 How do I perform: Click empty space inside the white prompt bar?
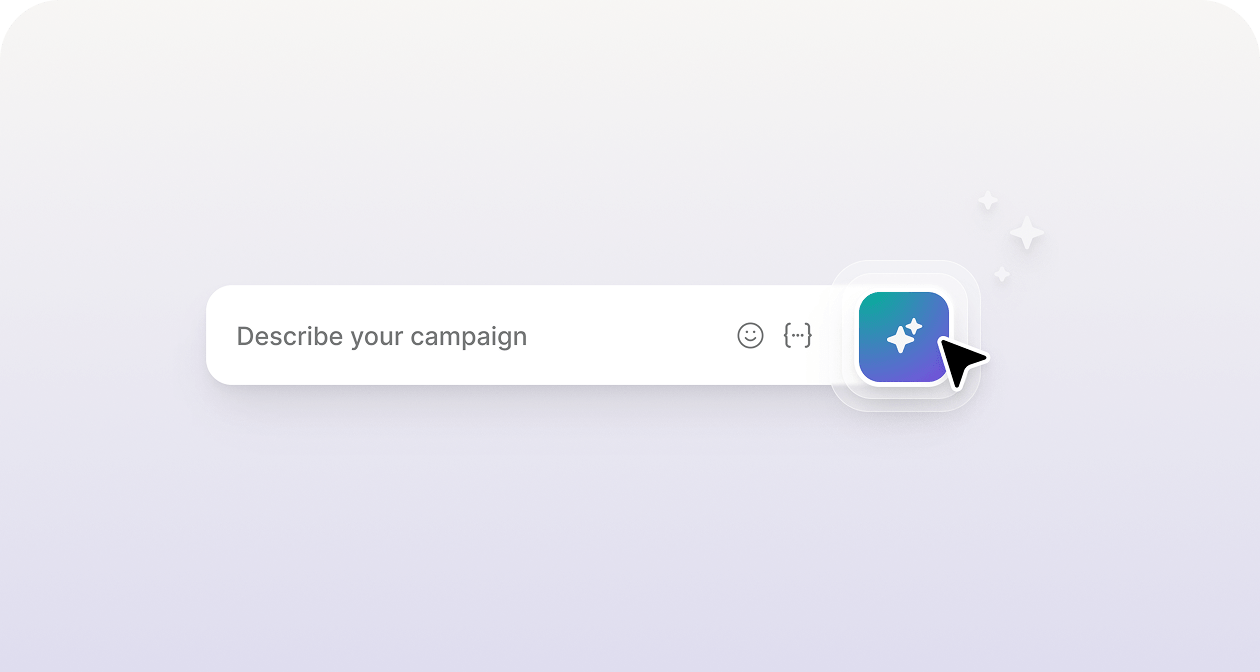630,335
